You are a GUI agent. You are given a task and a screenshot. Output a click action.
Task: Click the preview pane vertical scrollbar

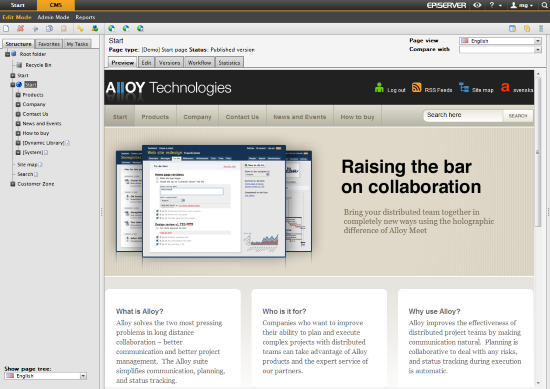pos(537,152)
